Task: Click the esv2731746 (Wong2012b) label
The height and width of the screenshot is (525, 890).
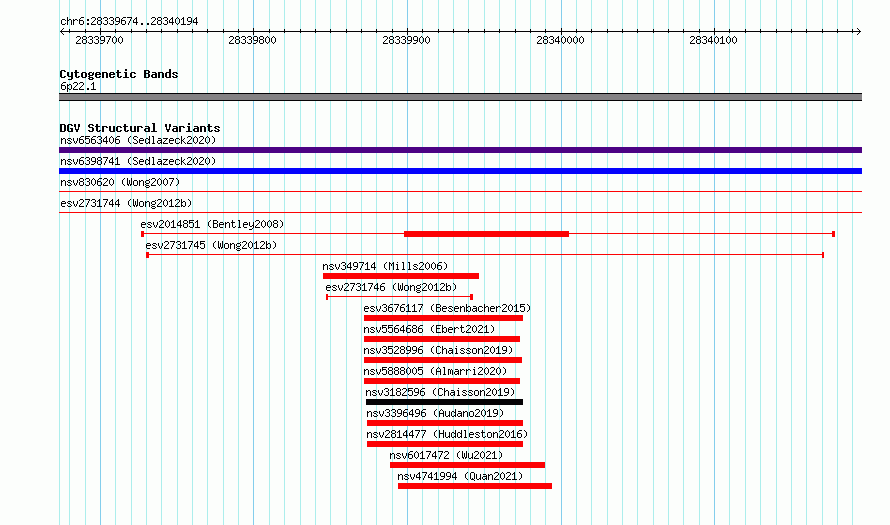Action: click(391, 287)
